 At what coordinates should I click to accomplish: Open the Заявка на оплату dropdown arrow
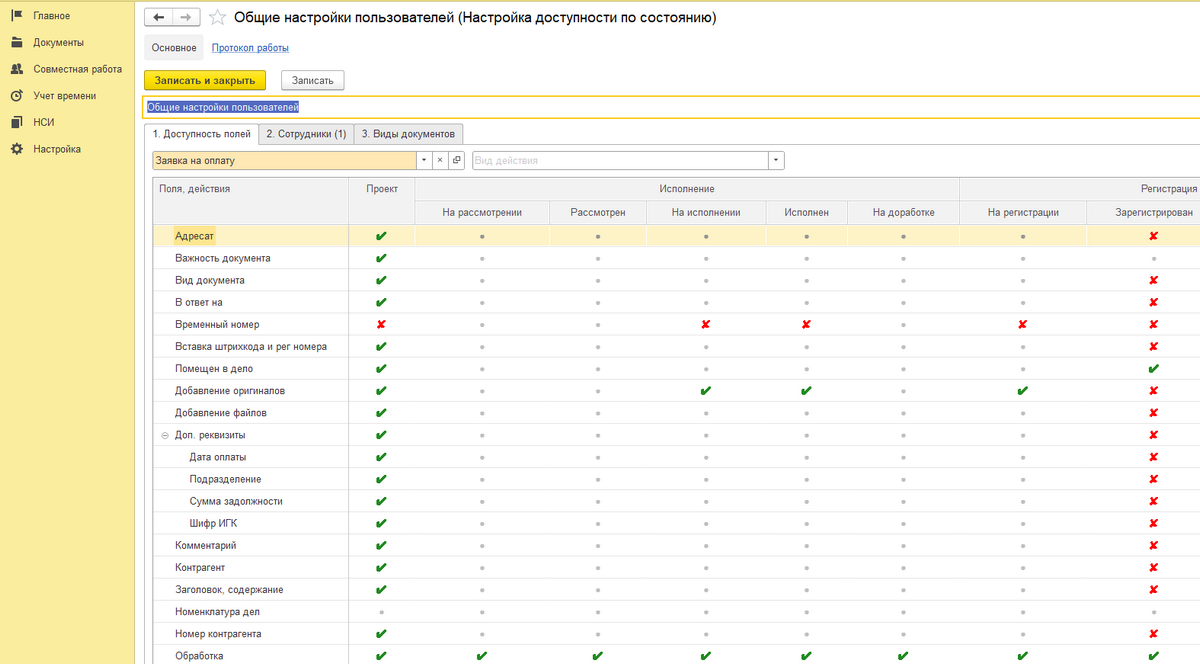point(424,160)
